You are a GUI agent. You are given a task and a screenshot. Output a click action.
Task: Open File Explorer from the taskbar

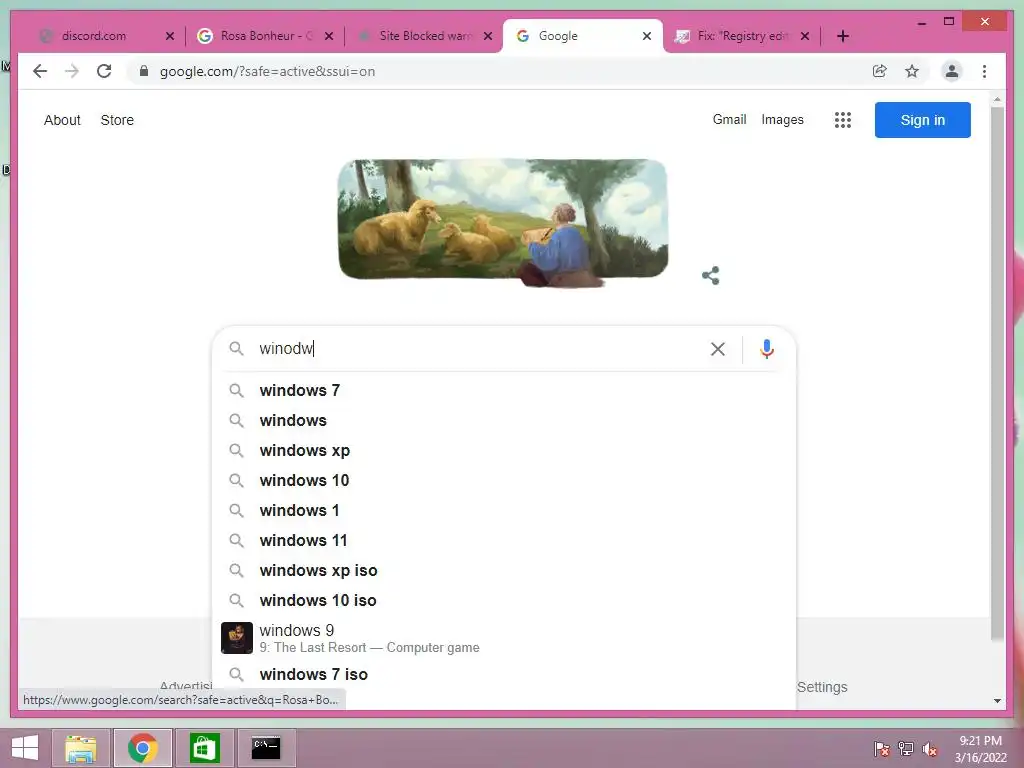(x=80, y=748)
